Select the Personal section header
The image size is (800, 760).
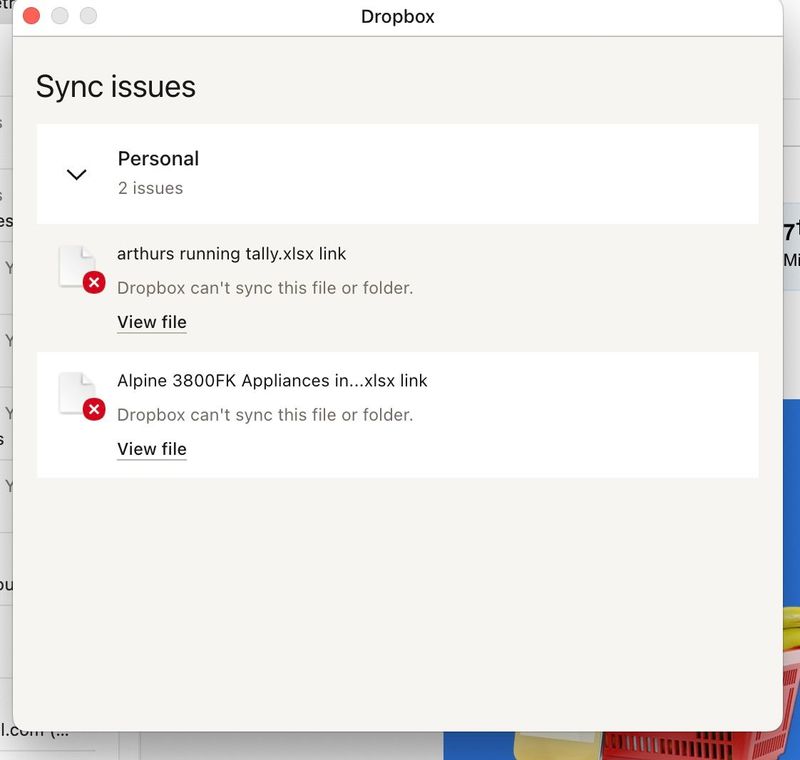(x=159, y=158)
